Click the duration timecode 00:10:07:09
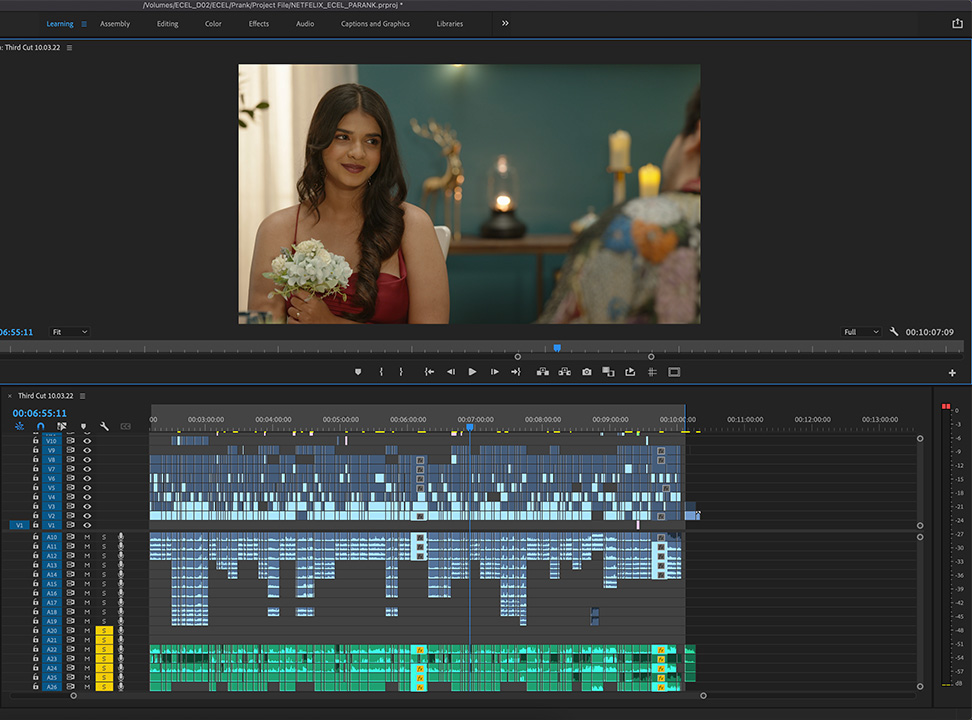This screenshot has height=720, width=972. pyautogui.click(x=929, y=332)
